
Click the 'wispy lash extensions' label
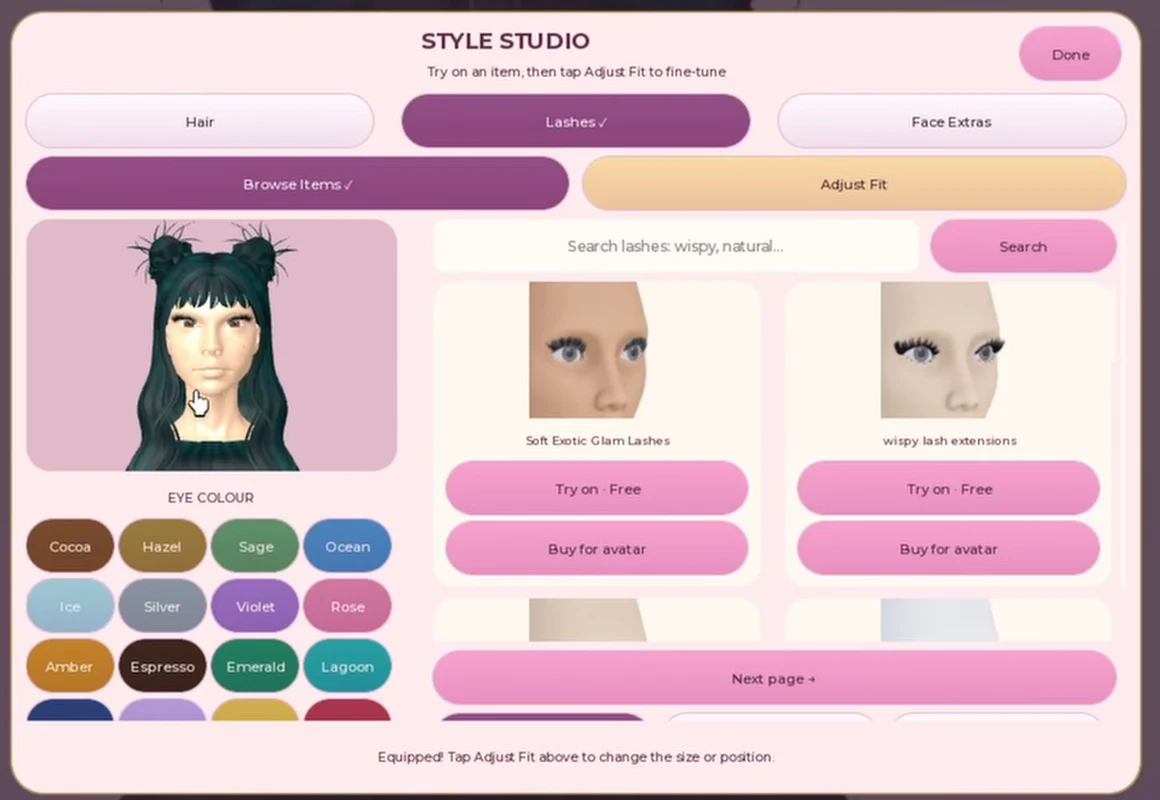(x=950, y=440)
